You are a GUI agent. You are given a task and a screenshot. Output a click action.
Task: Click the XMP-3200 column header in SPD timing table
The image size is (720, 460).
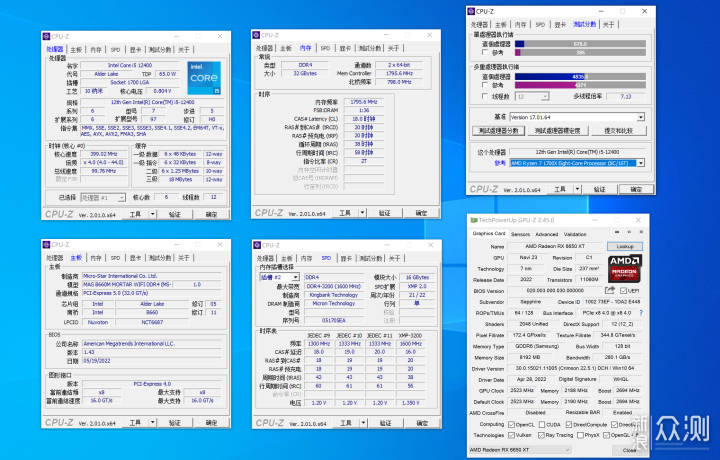411,336
